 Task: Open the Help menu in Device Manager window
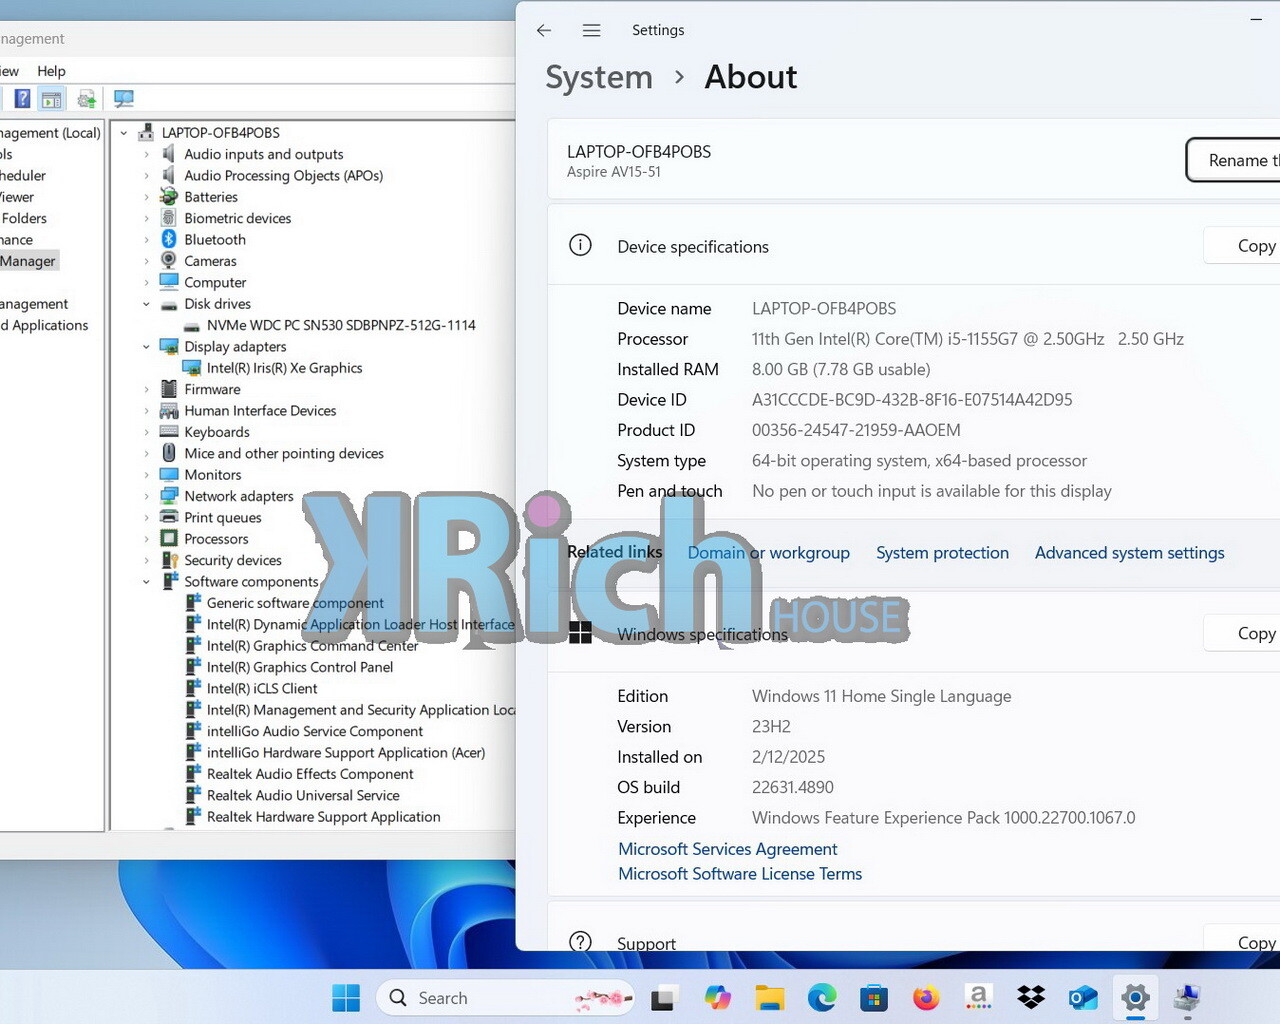(51, 71)
